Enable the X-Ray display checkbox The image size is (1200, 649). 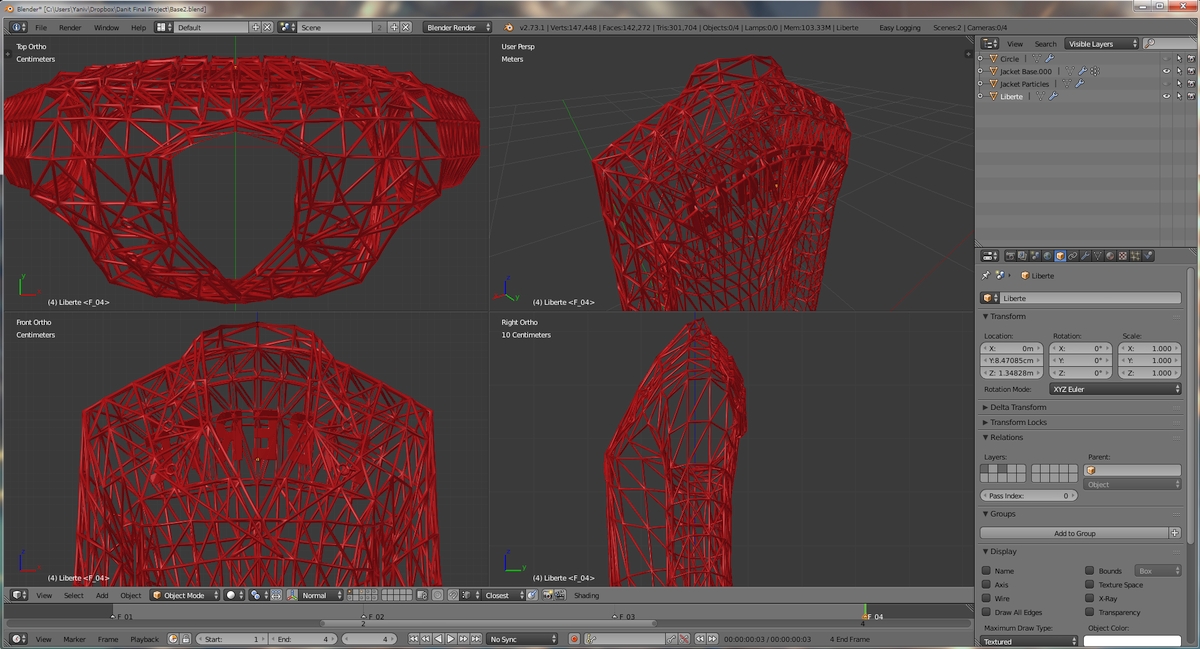click(1089, 598)
